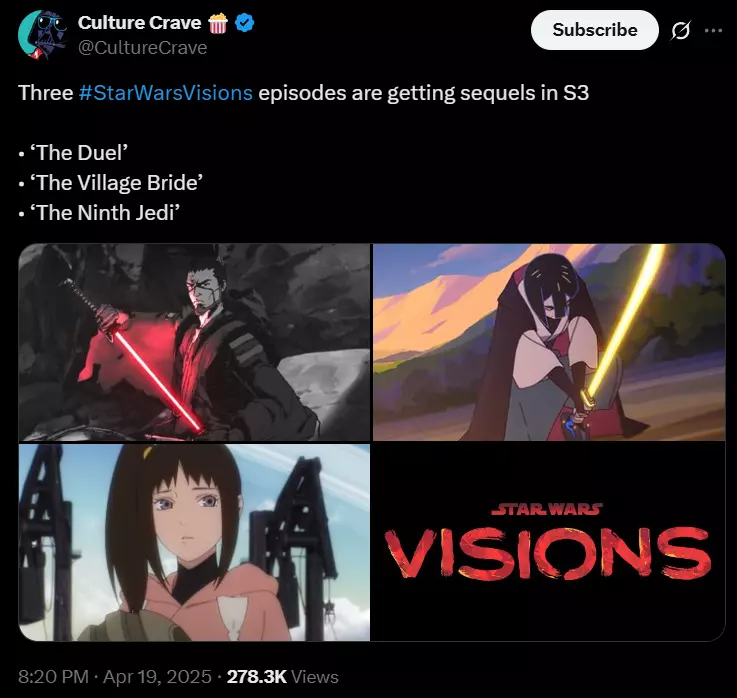Click the 'The Ninth Jedi' bullet line
The image size is (737, 698).
(x=99, y=213)
